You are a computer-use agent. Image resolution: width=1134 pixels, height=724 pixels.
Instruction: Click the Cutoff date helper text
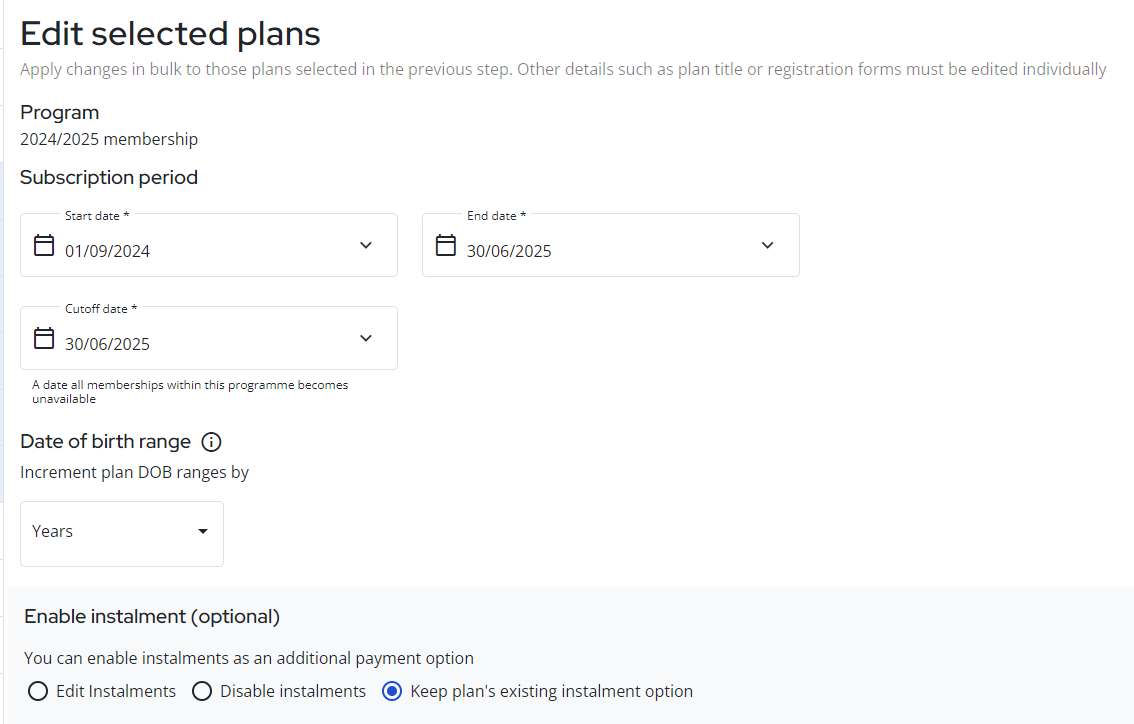point(190,391)
